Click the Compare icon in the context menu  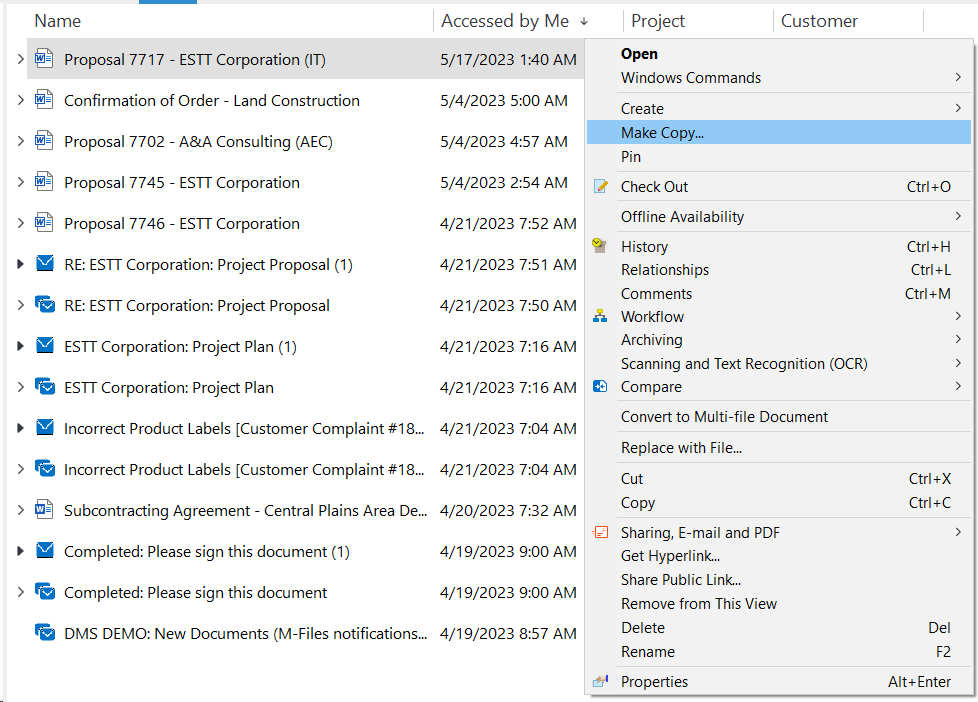point(600,386)
